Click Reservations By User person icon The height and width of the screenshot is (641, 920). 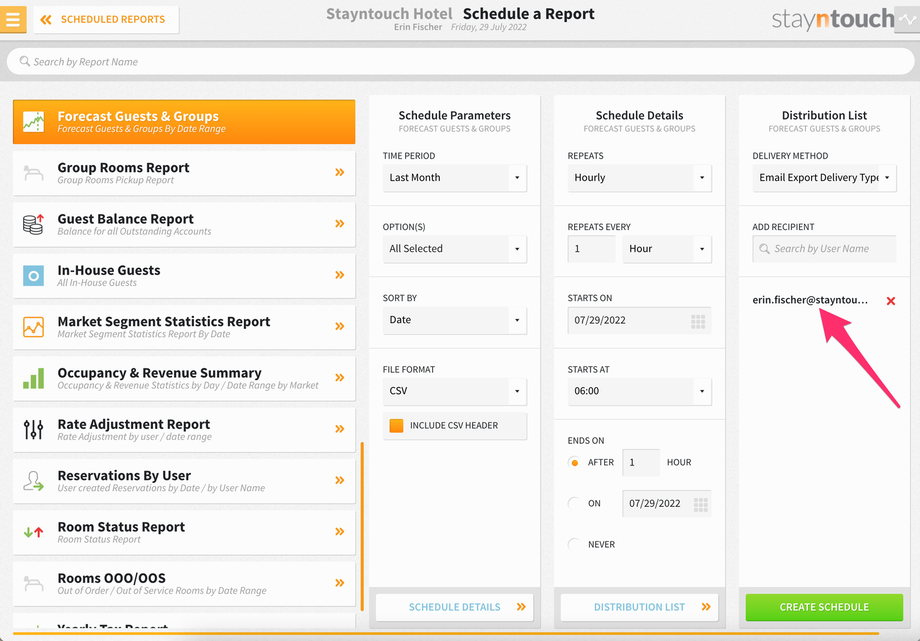(x=33, y=481)
